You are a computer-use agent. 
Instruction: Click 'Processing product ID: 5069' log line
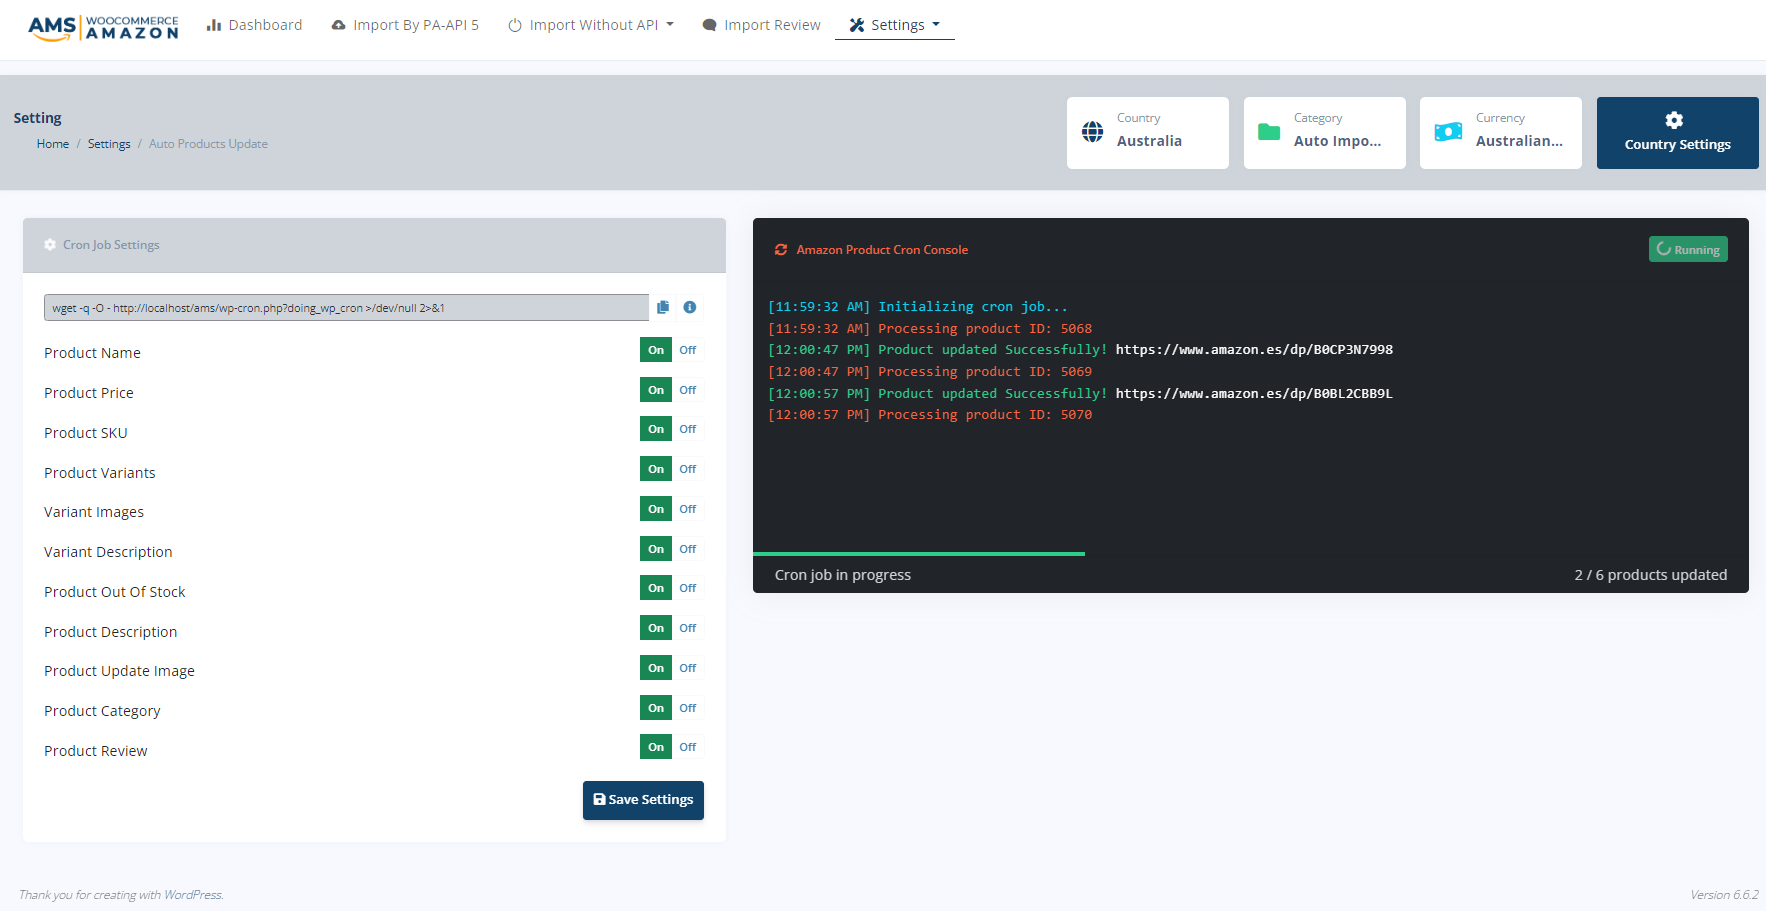[930, 372]
